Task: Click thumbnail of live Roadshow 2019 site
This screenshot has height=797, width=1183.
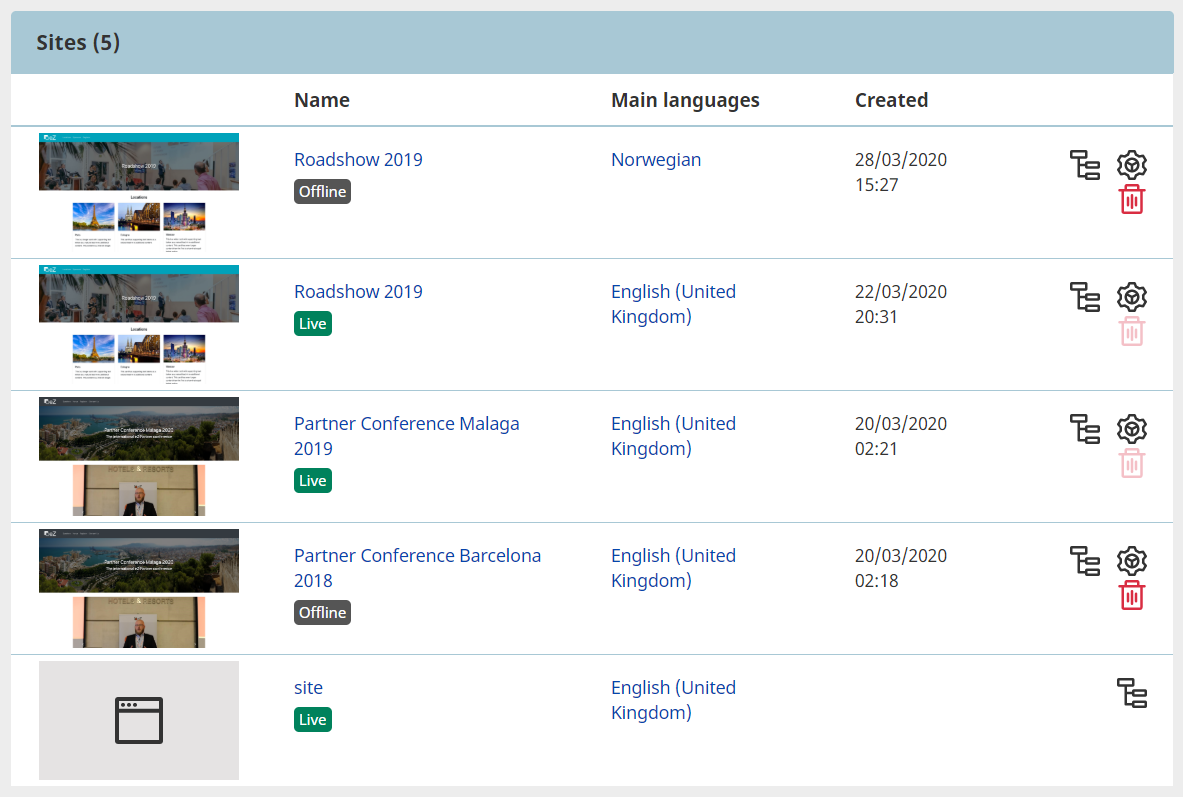Action: (x=139, y=325)
